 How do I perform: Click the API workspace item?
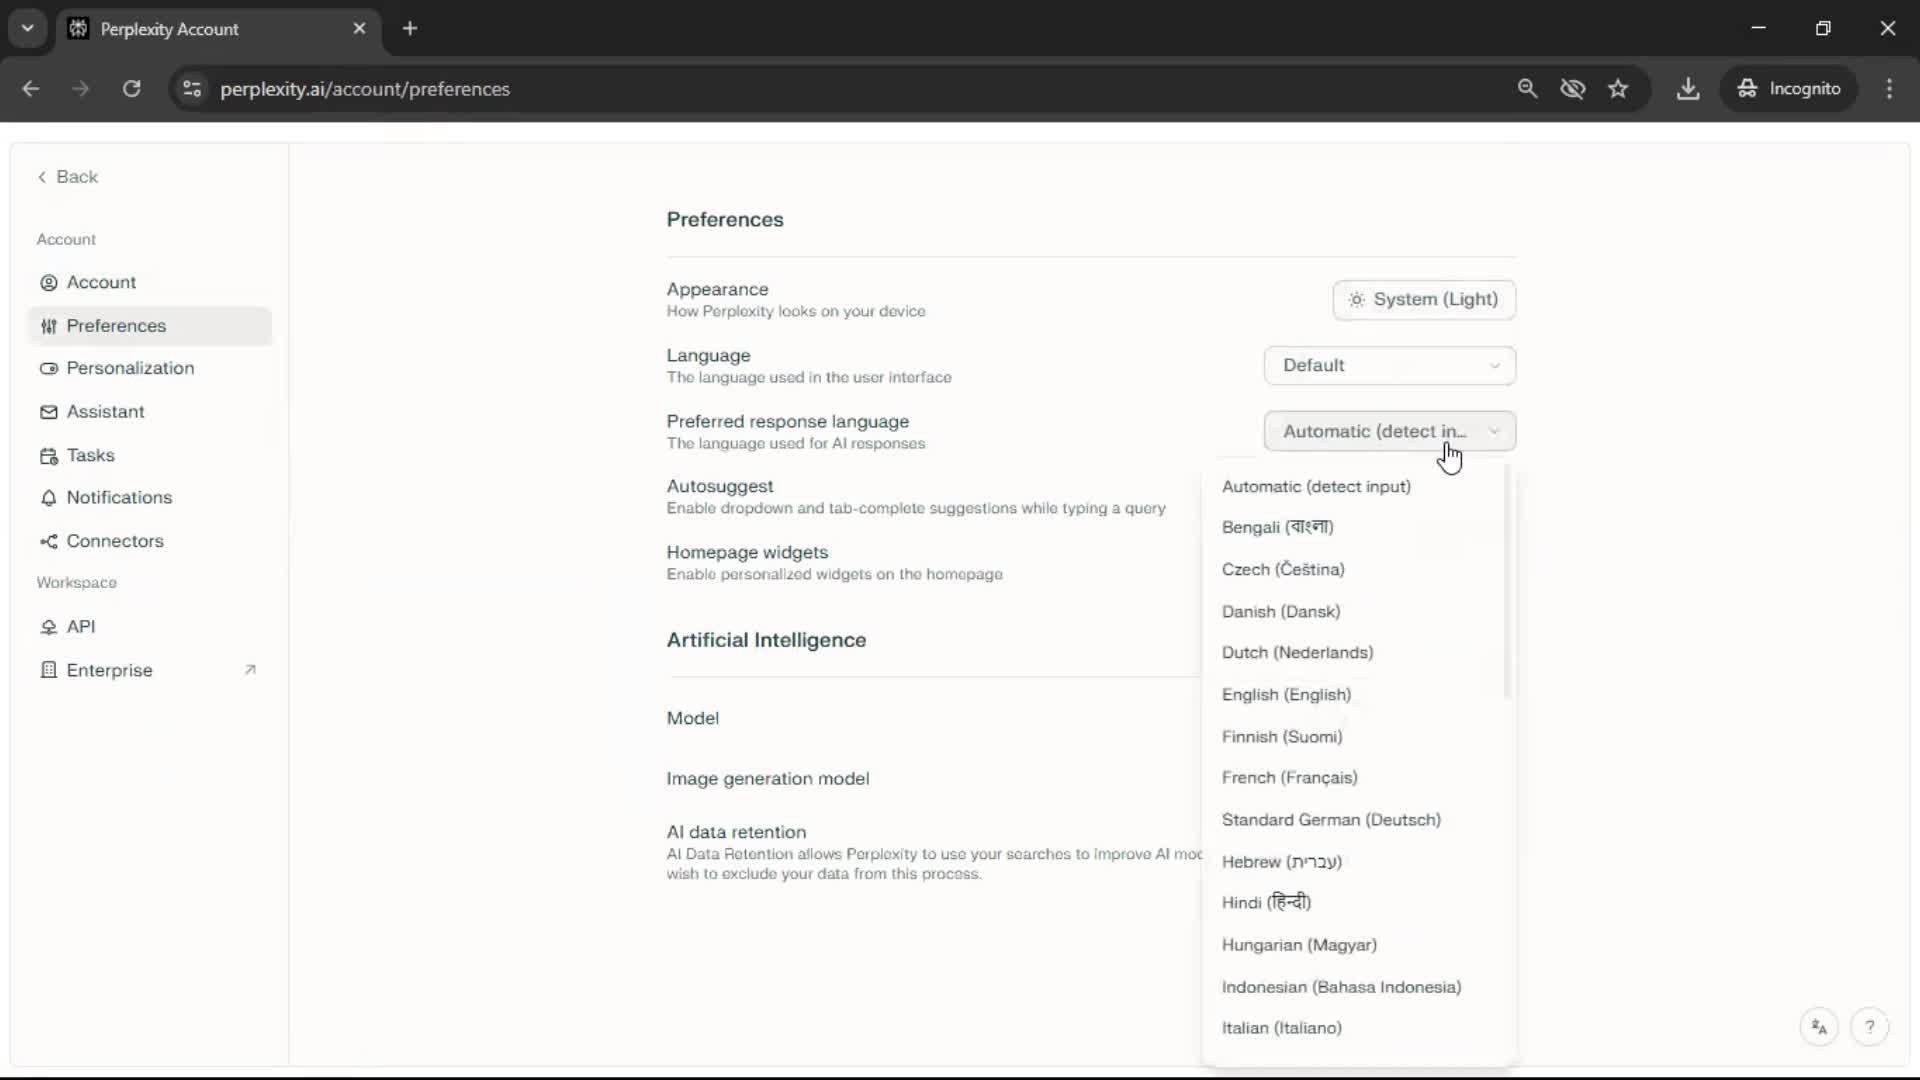click(x=80, y=627)
